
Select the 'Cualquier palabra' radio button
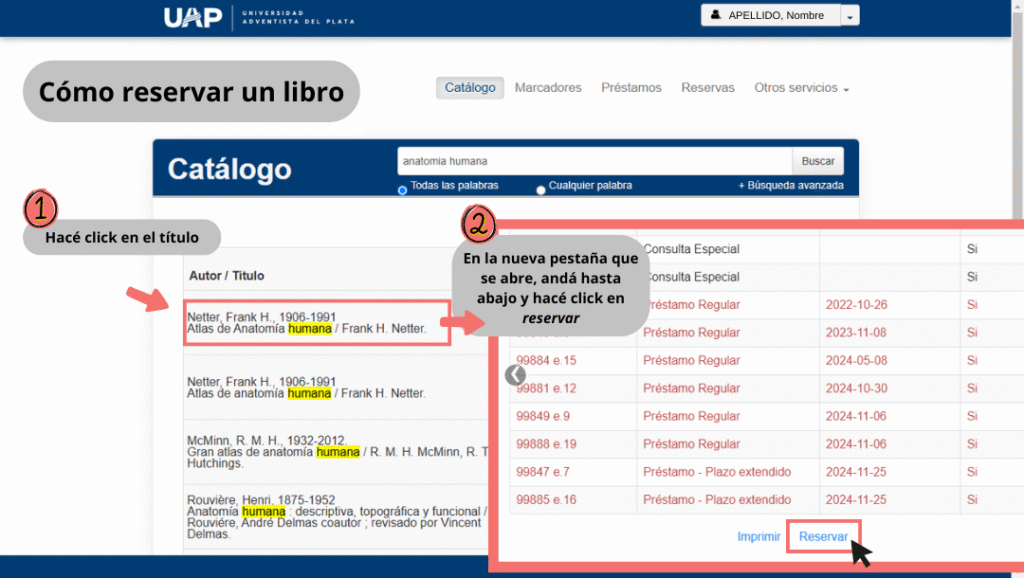pos(541,189)
